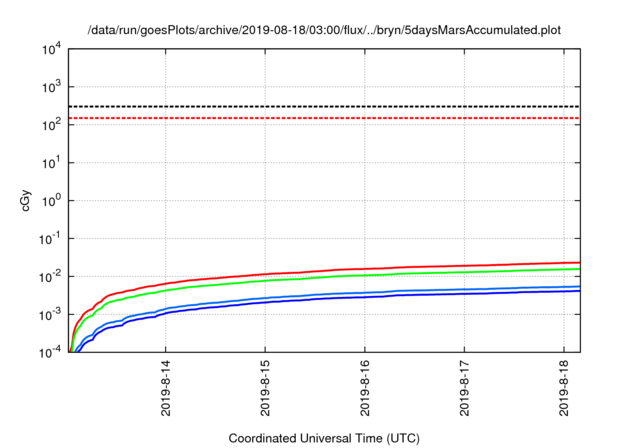The image size is (640, 448).
Task: Select the 10^-4 y-axis label
Action: [x=49, y=352]
